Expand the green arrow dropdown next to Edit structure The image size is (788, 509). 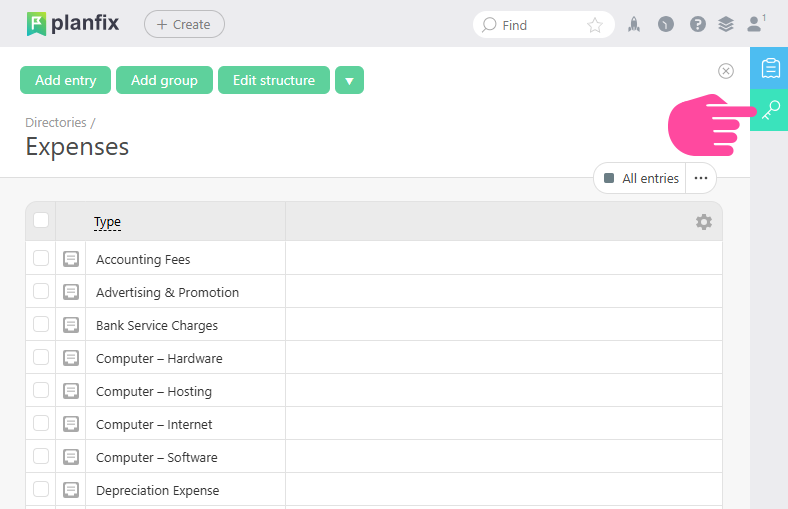tap(349, 80)
